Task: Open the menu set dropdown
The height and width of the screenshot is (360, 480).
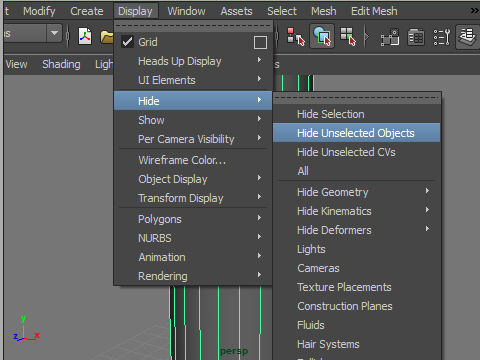Action: 54,33
